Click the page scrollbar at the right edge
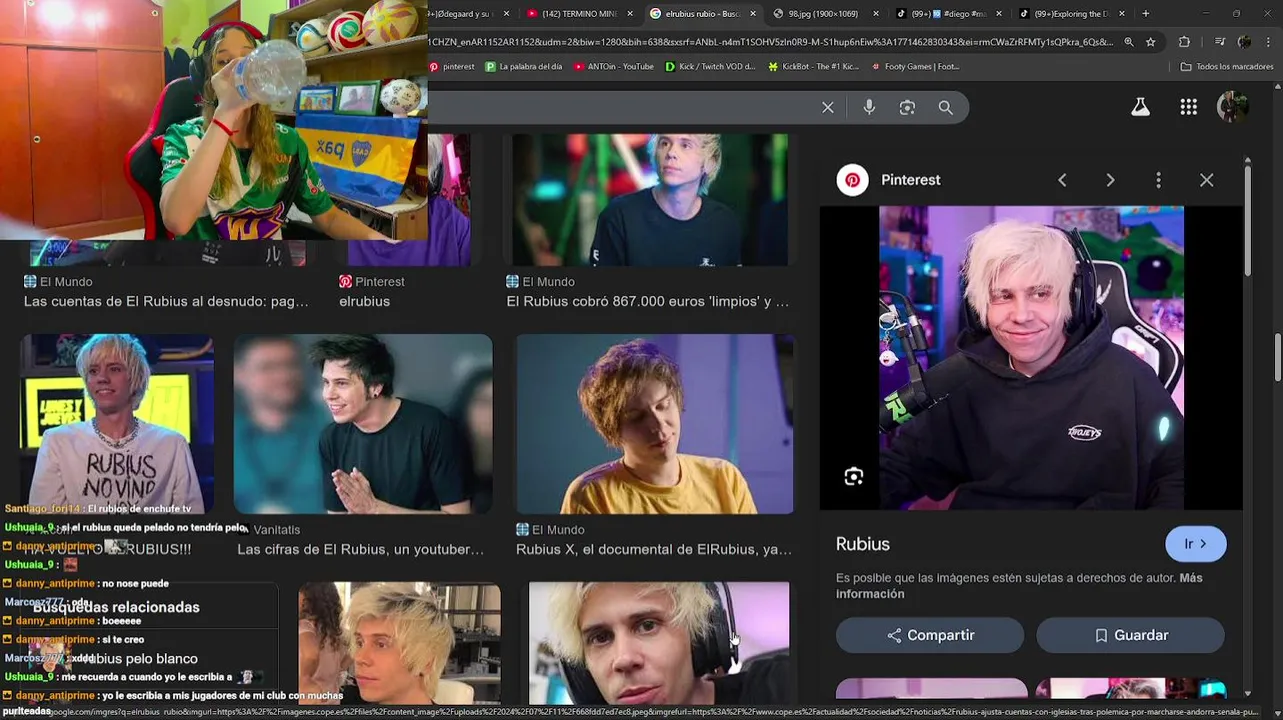Viewport: 1283px width, 720px height. point(1278,358)
